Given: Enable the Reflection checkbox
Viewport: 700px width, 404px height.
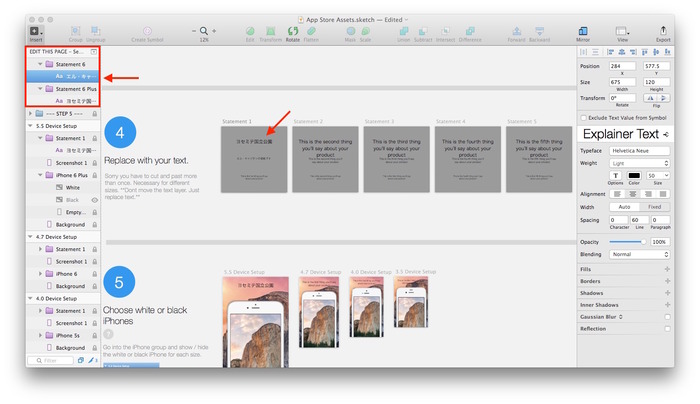Looking at the screenshot, I should pyautogui.click(x=667, y=329).
